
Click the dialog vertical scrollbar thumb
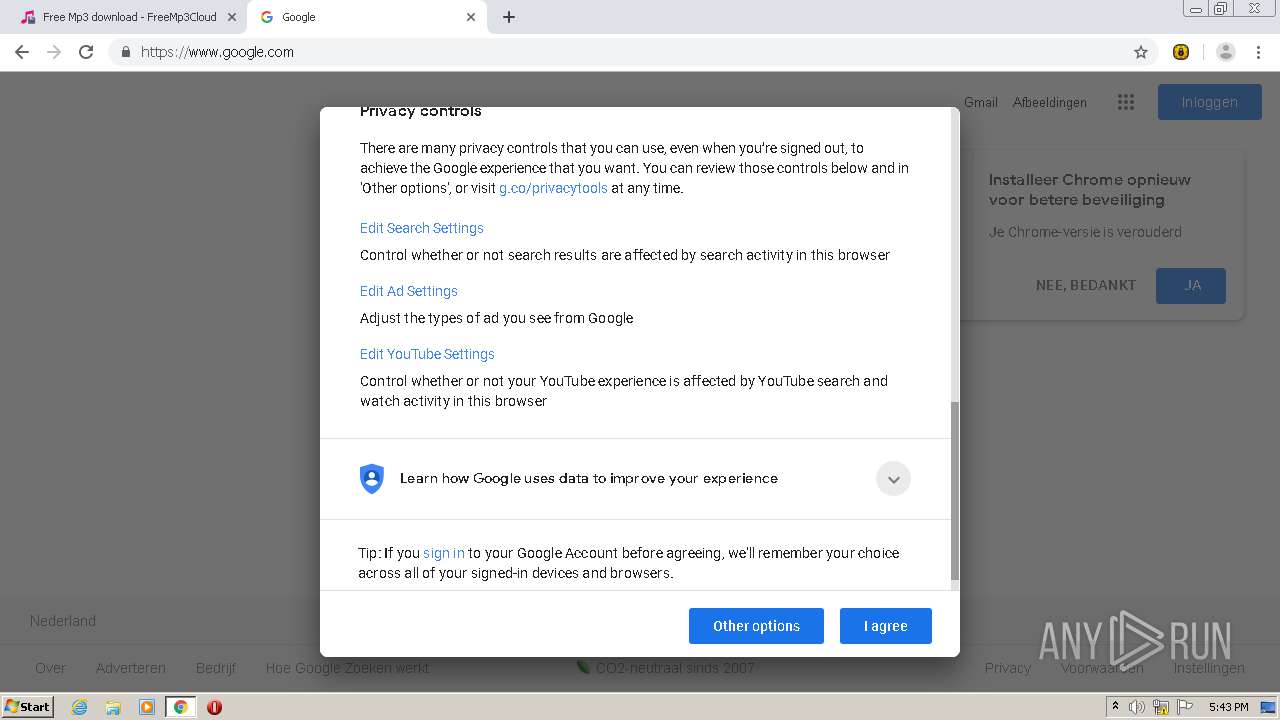pos(954,491)
